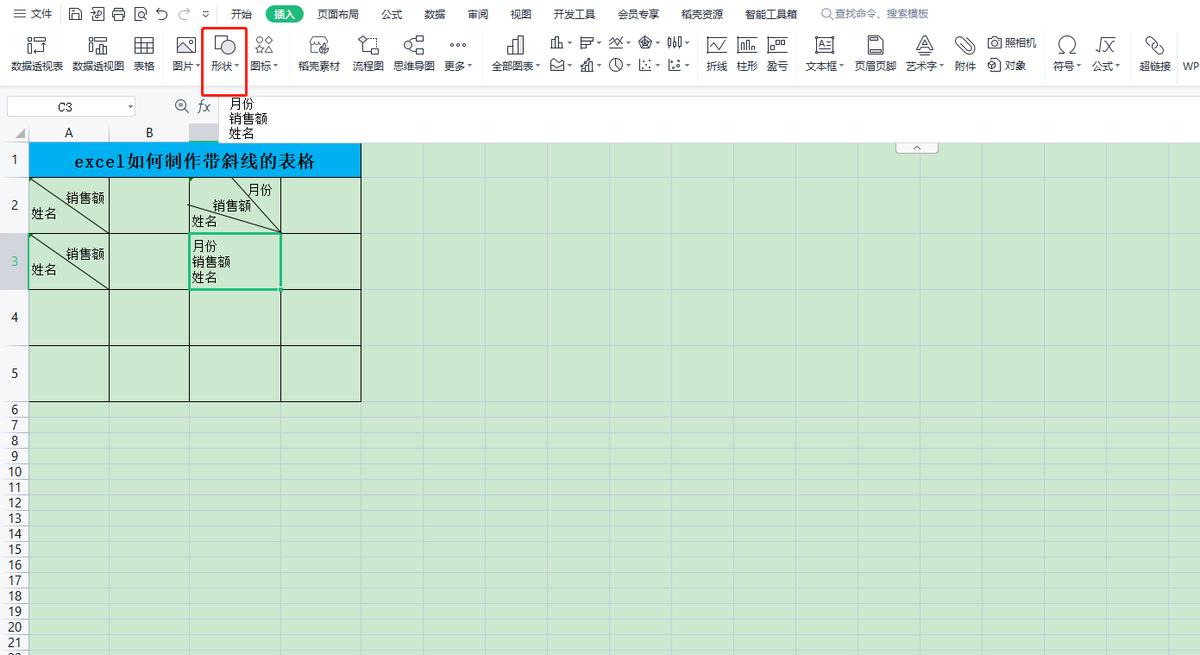1200x655 pixels.
Task: Click the 照相机 camera tool
Action: [x=1012, y=43]
